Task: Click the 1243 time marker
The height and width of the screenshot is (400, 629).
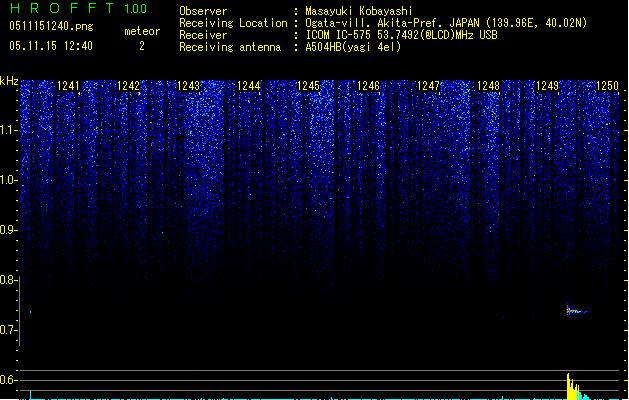Action: tap(188, 86)
